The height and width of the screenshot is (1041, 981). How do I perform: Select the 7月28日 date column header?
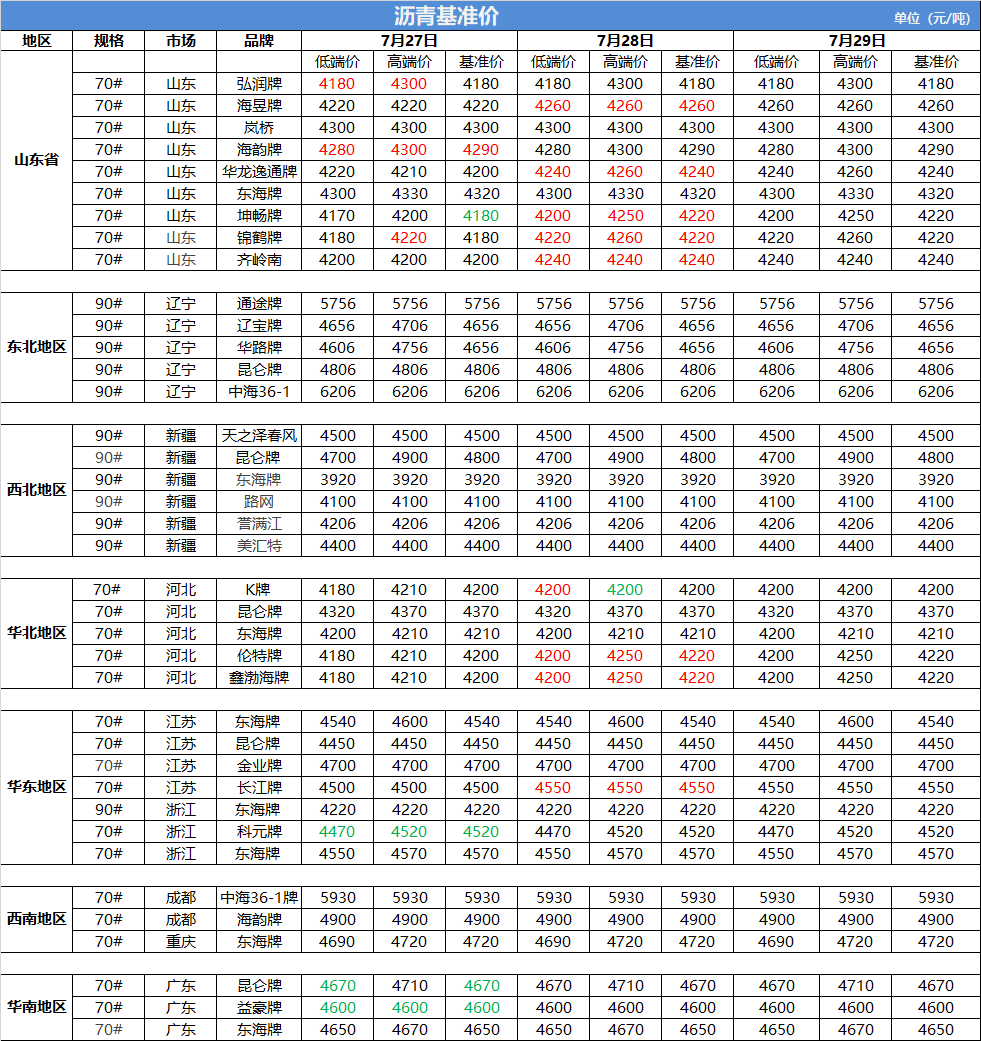[625, 41]
